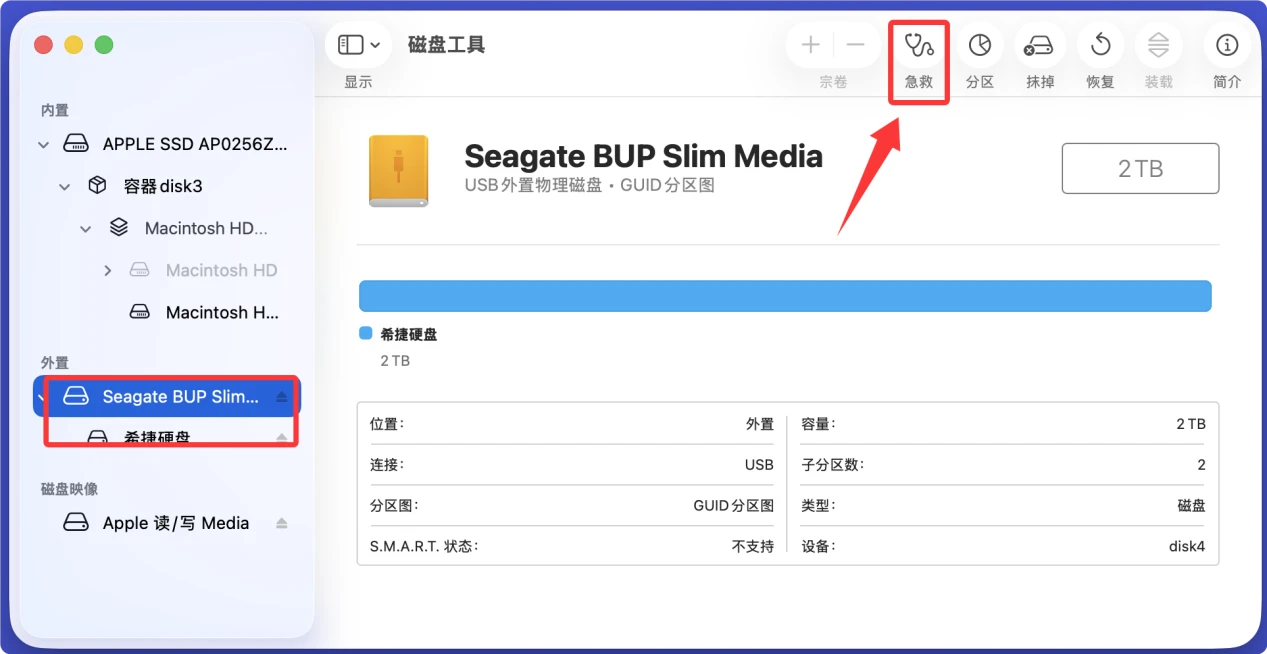Click the USB外置物理磁盘 subtitle text
The height and width of the screenshot is (654, 1267).
click(x=534, y=186)
